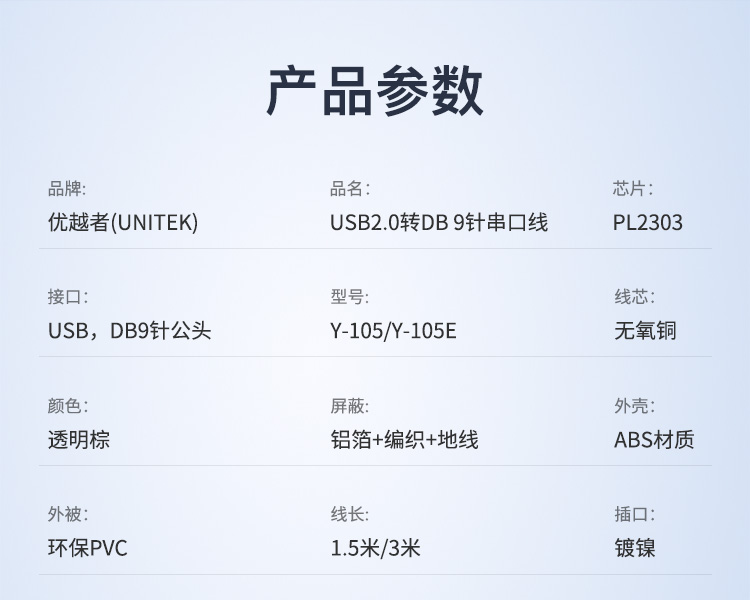The height and width of the screenshot is (600, 750).
Task: Select the 无氧铜 wire core value
Action: coord(645,330)
